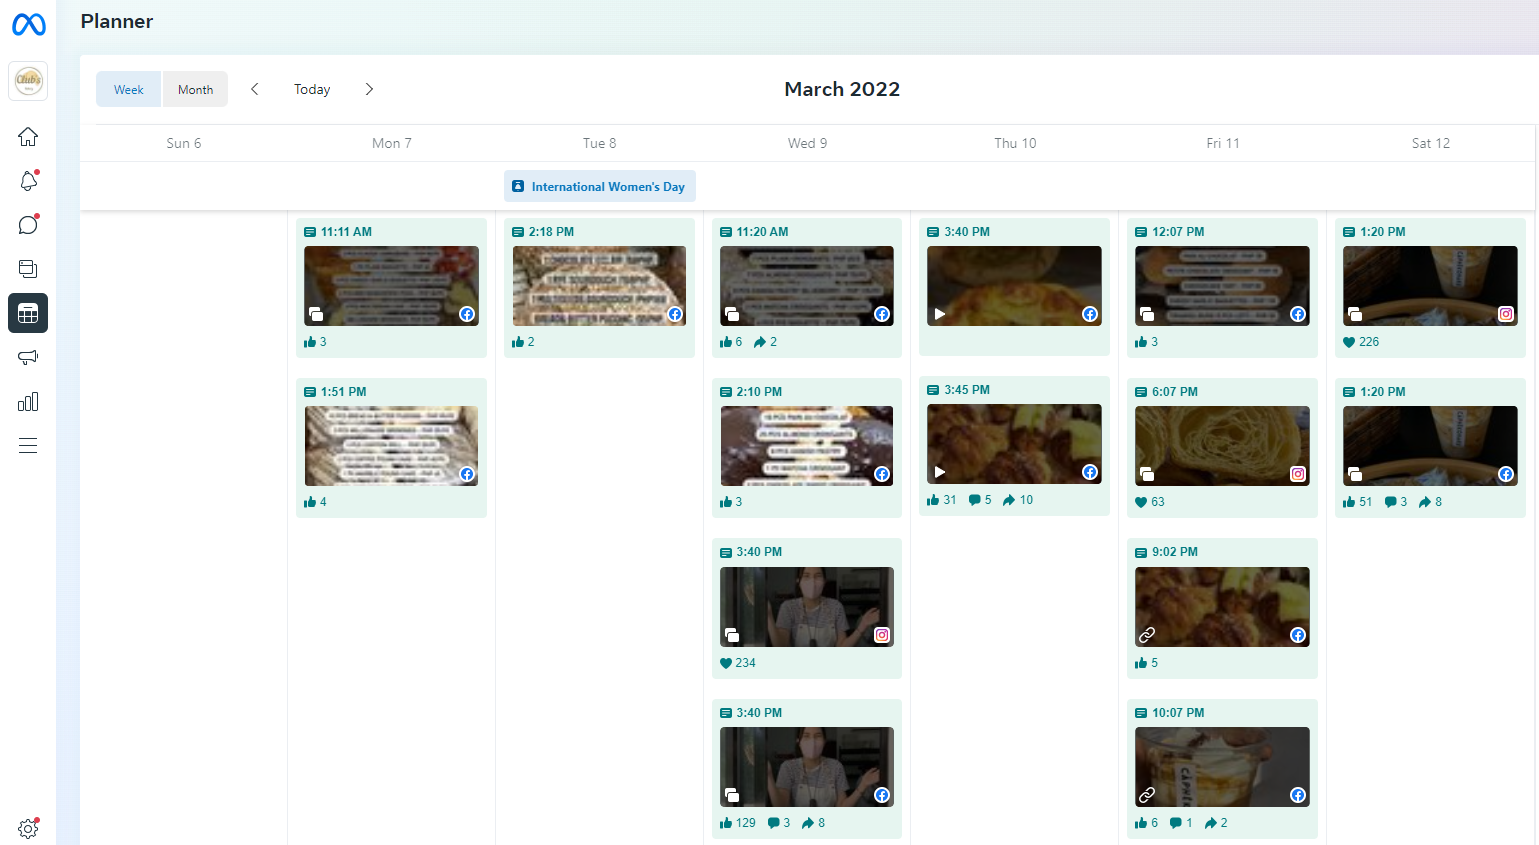1539x845 pixels.
Task: Open Wednesday 2:10 PM post thumbnail
Action: [x=807, y=446]
